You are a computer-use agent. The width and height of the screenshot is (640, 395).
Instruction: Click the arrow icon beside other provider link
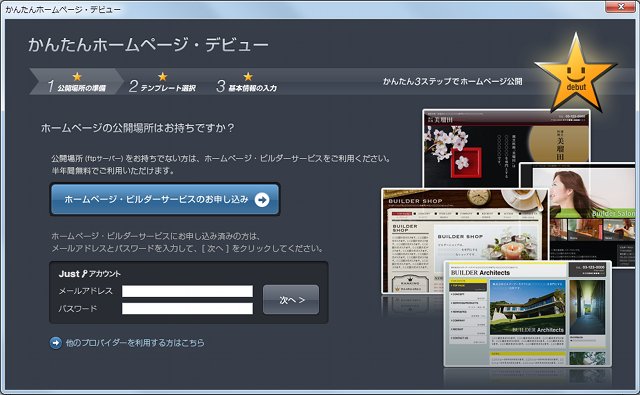pyautogui.click(x=56, y=343)
